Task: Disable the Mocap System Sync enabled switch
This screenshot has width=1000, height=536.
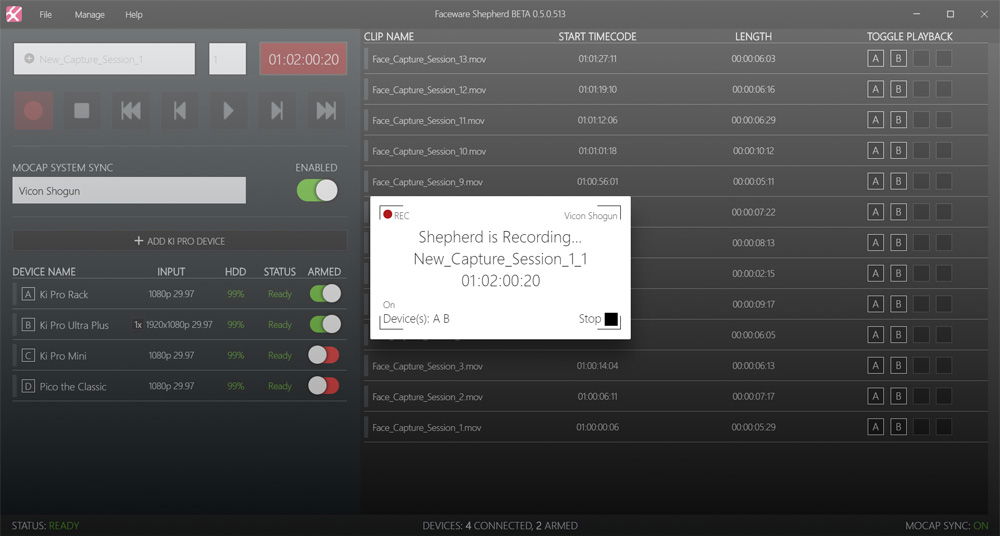Action: [317, 190]
